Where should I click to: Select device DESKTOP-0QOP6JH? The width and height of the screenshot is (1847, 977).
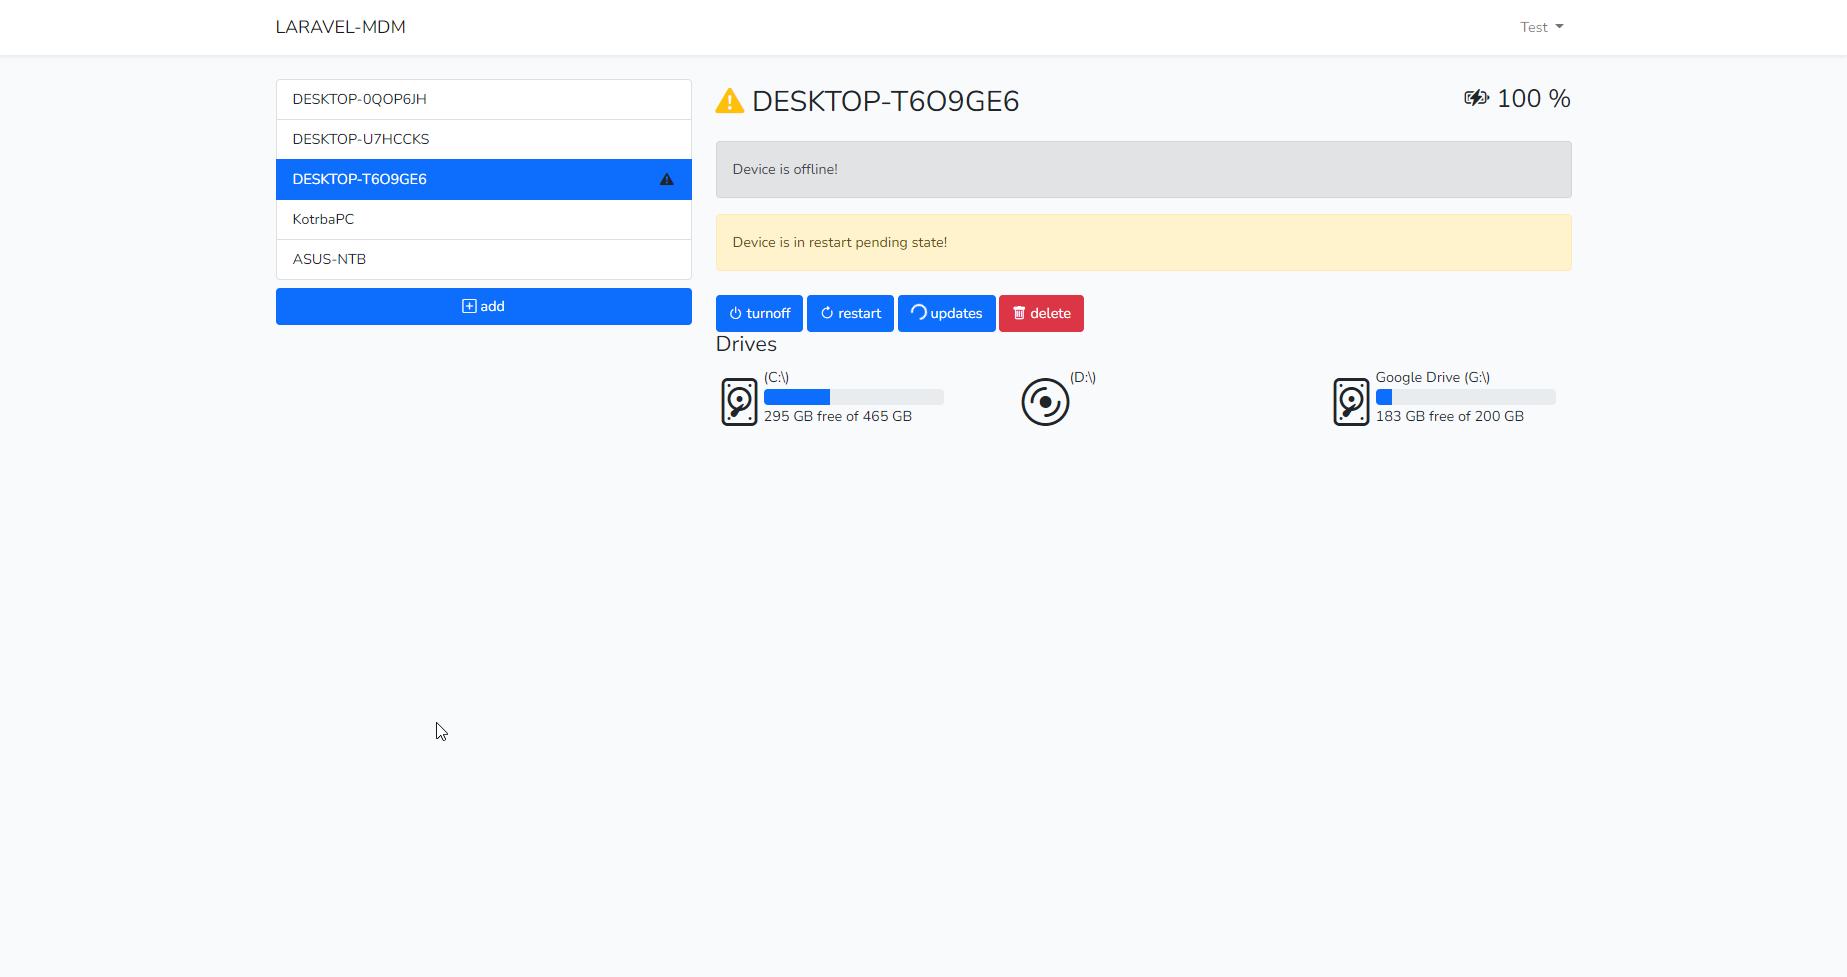(484, 99)
